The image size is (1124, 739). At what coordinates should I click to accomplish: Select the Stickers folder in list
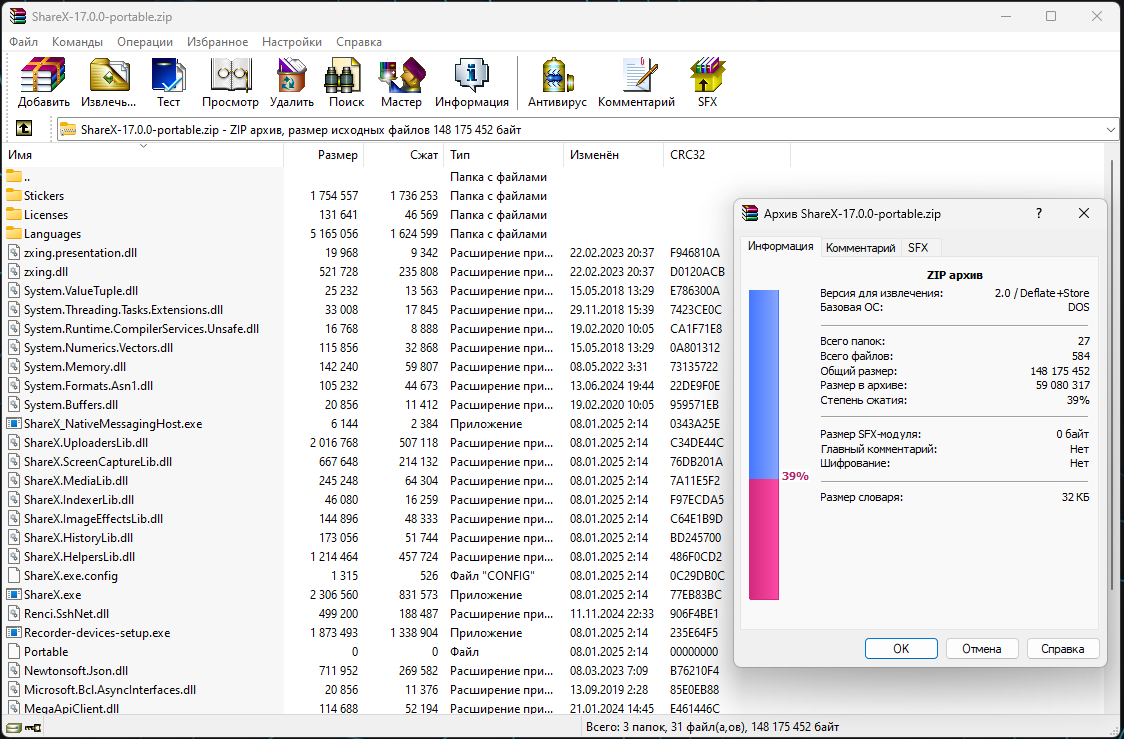click(44, 196)
